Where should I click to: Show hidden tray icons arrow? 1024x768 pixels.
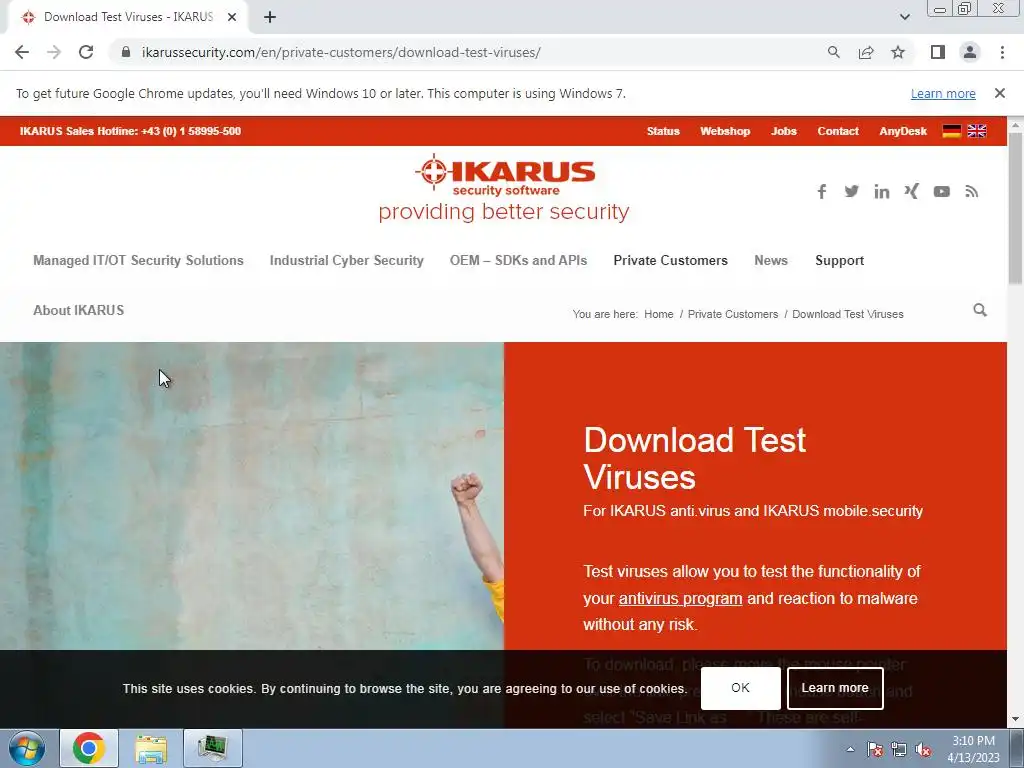[x=850, y=749]
